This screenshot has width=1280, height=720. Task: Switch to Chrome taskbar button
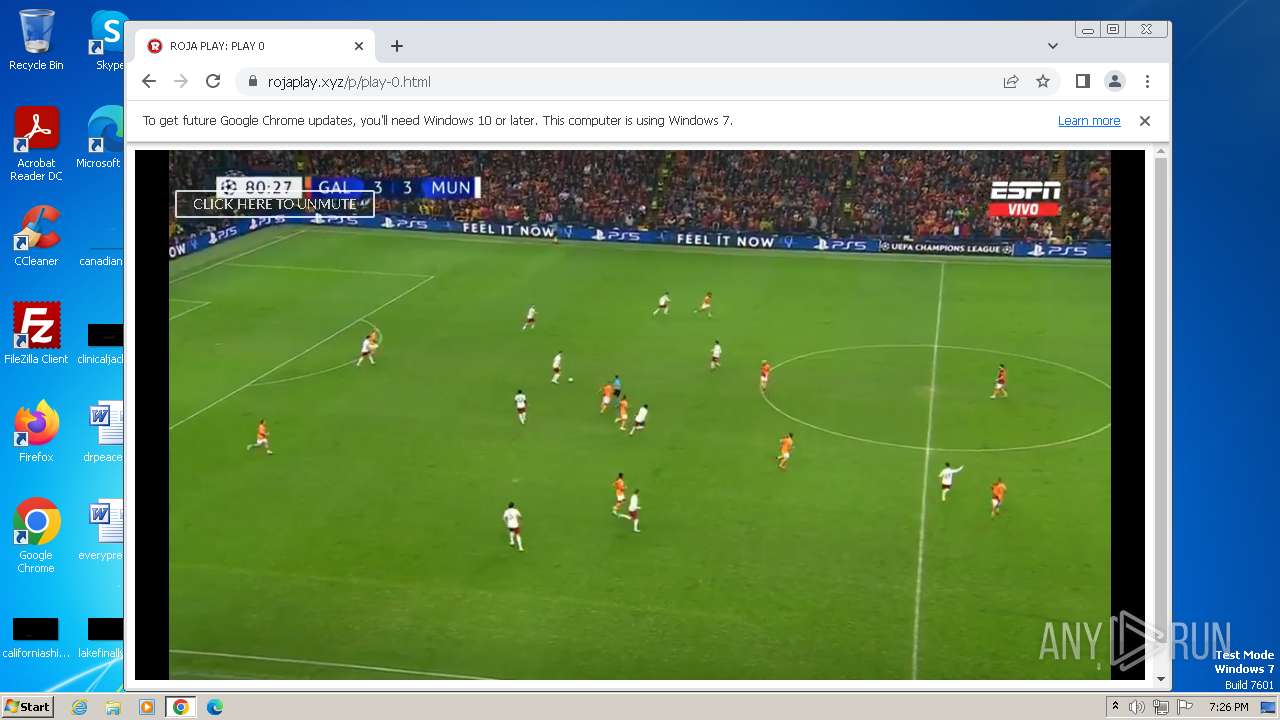181,707
